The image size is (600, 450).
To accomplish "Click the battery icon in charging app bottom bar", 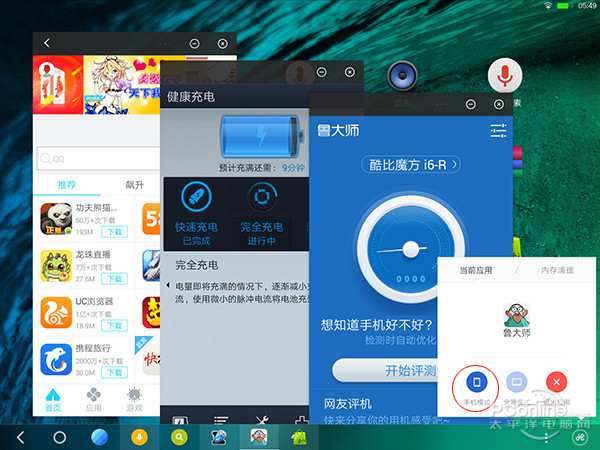I will 180,420.
